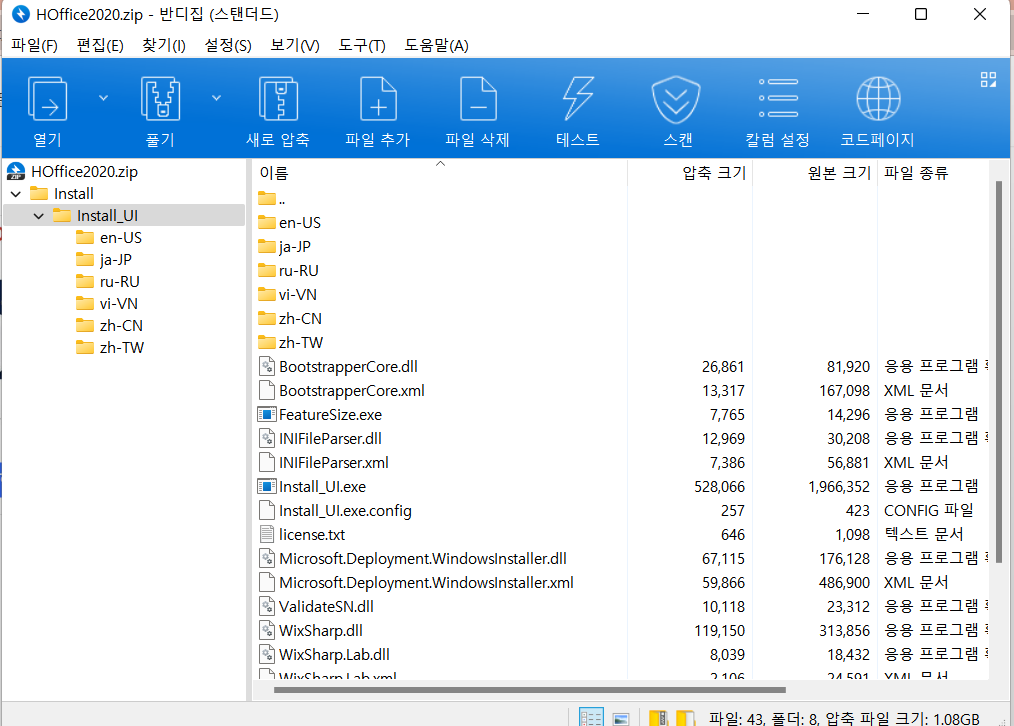Click ru-RU folder name in file list
Viewport: 1014px width, 726px height.
(x=299, y=270)
